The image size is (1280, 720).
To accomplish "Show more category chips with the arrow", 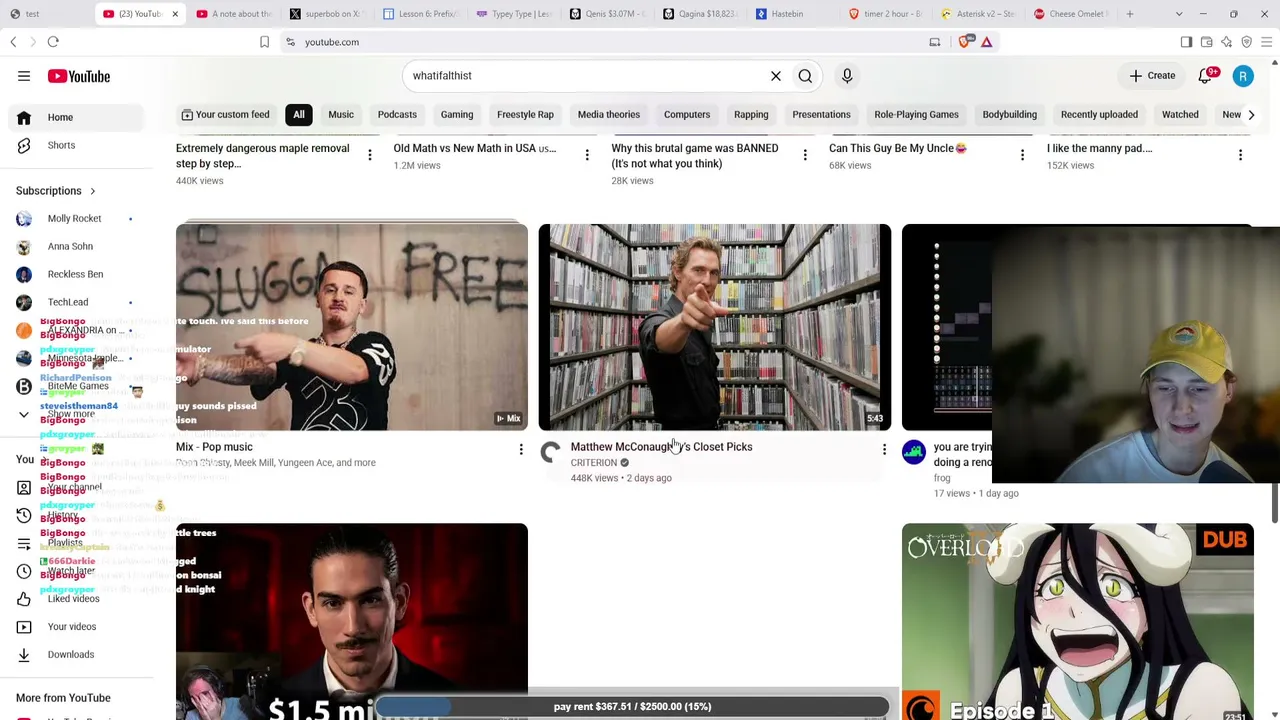I will coord(1251,115).
